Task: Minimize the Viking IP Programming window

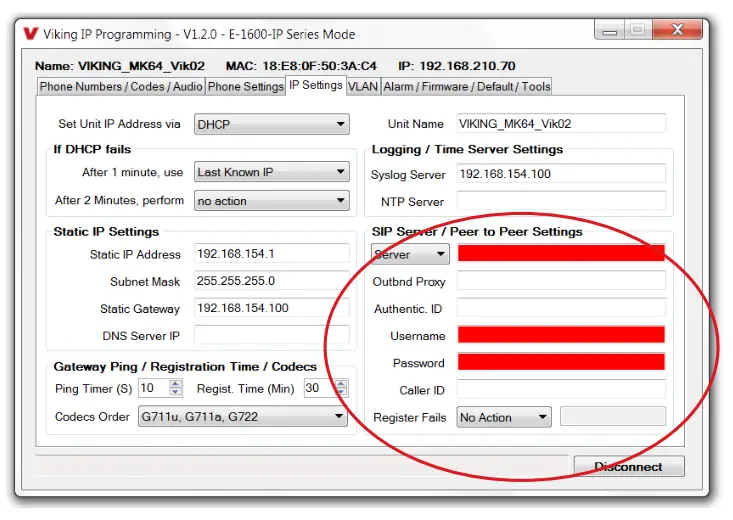Action: tap(609, 30)
